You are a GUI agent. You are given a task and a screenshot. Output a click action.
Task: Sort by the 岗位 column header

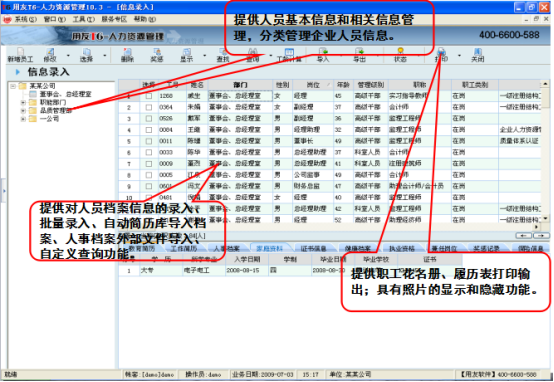tap(313, 85)
